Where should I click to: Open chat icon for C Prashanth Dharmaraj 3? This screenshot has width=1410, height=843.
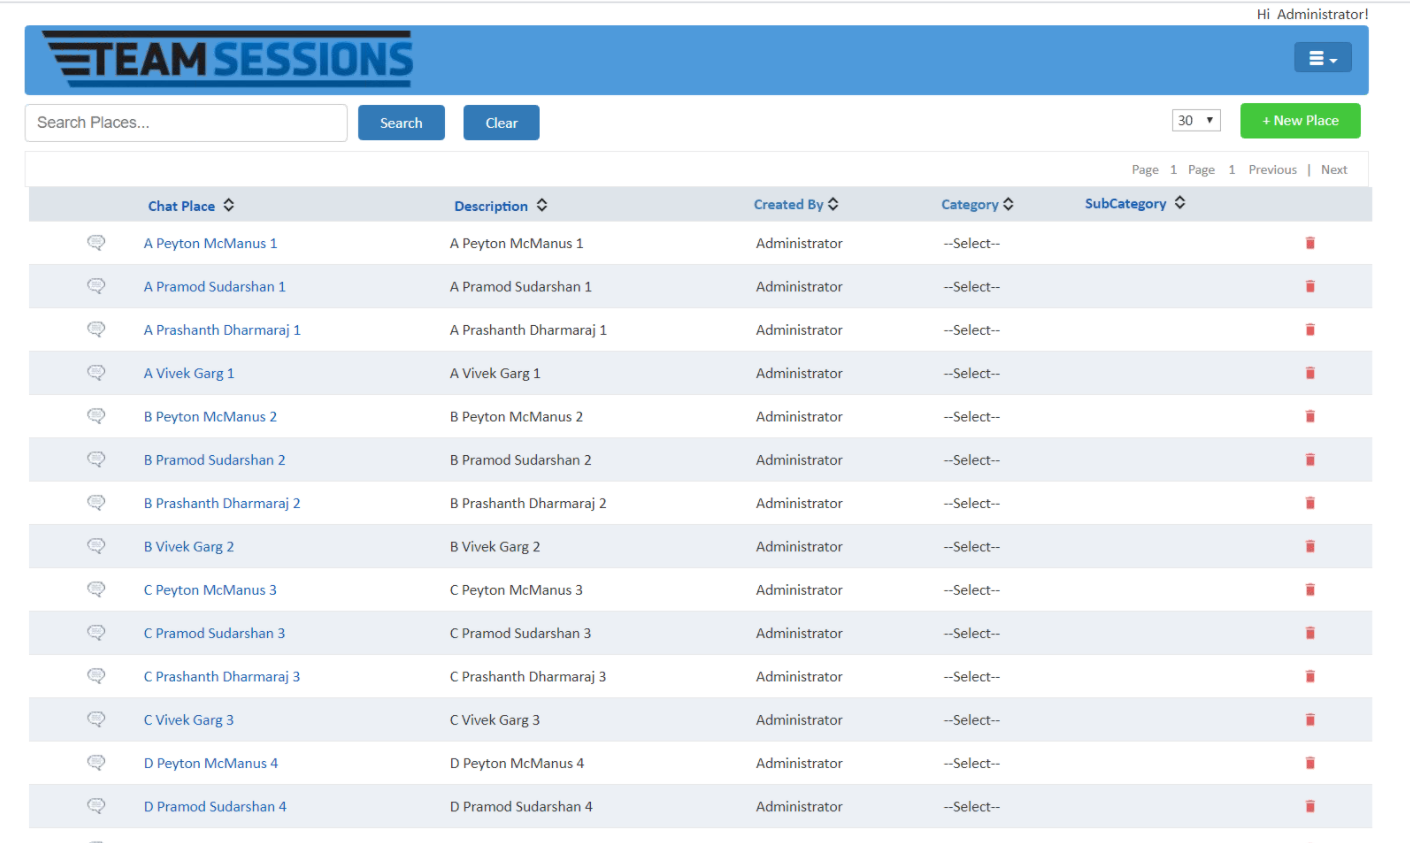[96, 676]
